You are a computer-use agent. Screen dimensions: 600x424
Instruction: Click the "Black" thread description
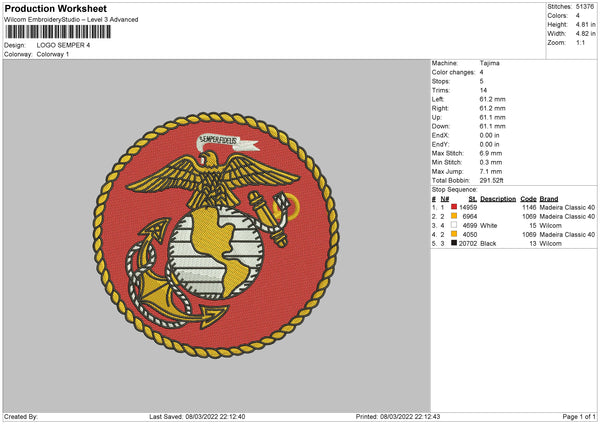point(488,244)
